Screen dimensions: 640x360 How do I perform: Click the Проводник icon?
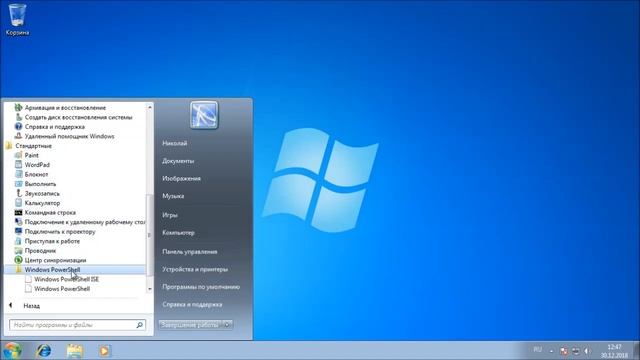point(18,250)
